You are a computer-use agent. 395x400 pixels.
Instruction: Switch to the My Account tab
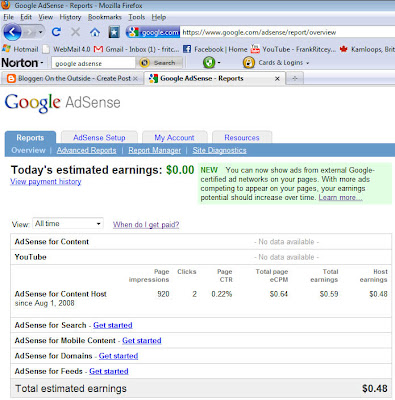coord(174,137)
